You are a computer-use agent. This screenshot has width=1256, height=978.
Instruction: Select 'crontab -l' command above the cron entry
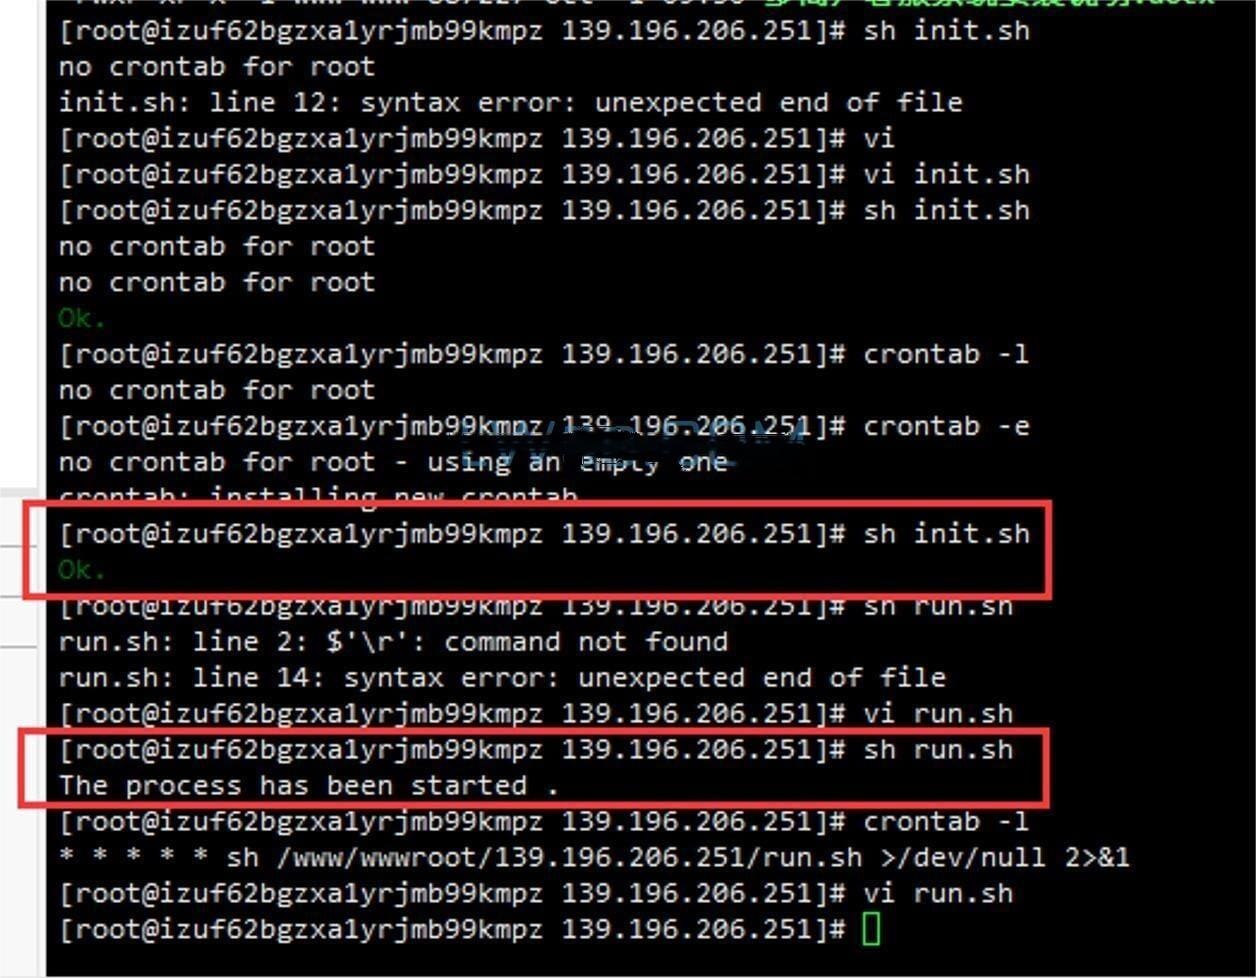pyautogui.click(x=946, y=821)
